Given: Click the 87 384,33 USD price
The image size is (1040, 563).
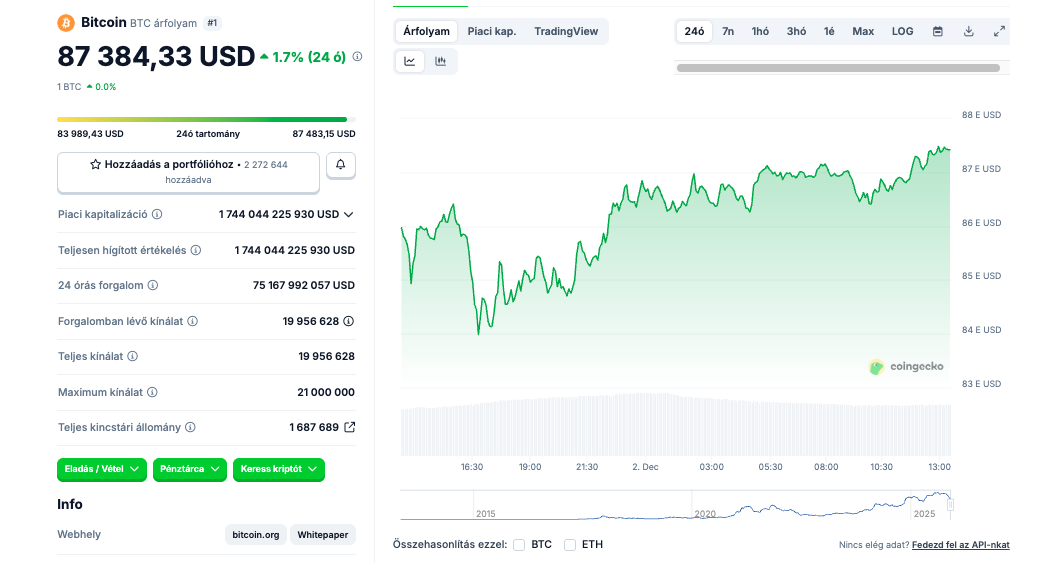Looking at the screenshot, I should pyautogui.click(x=156, y=56).
